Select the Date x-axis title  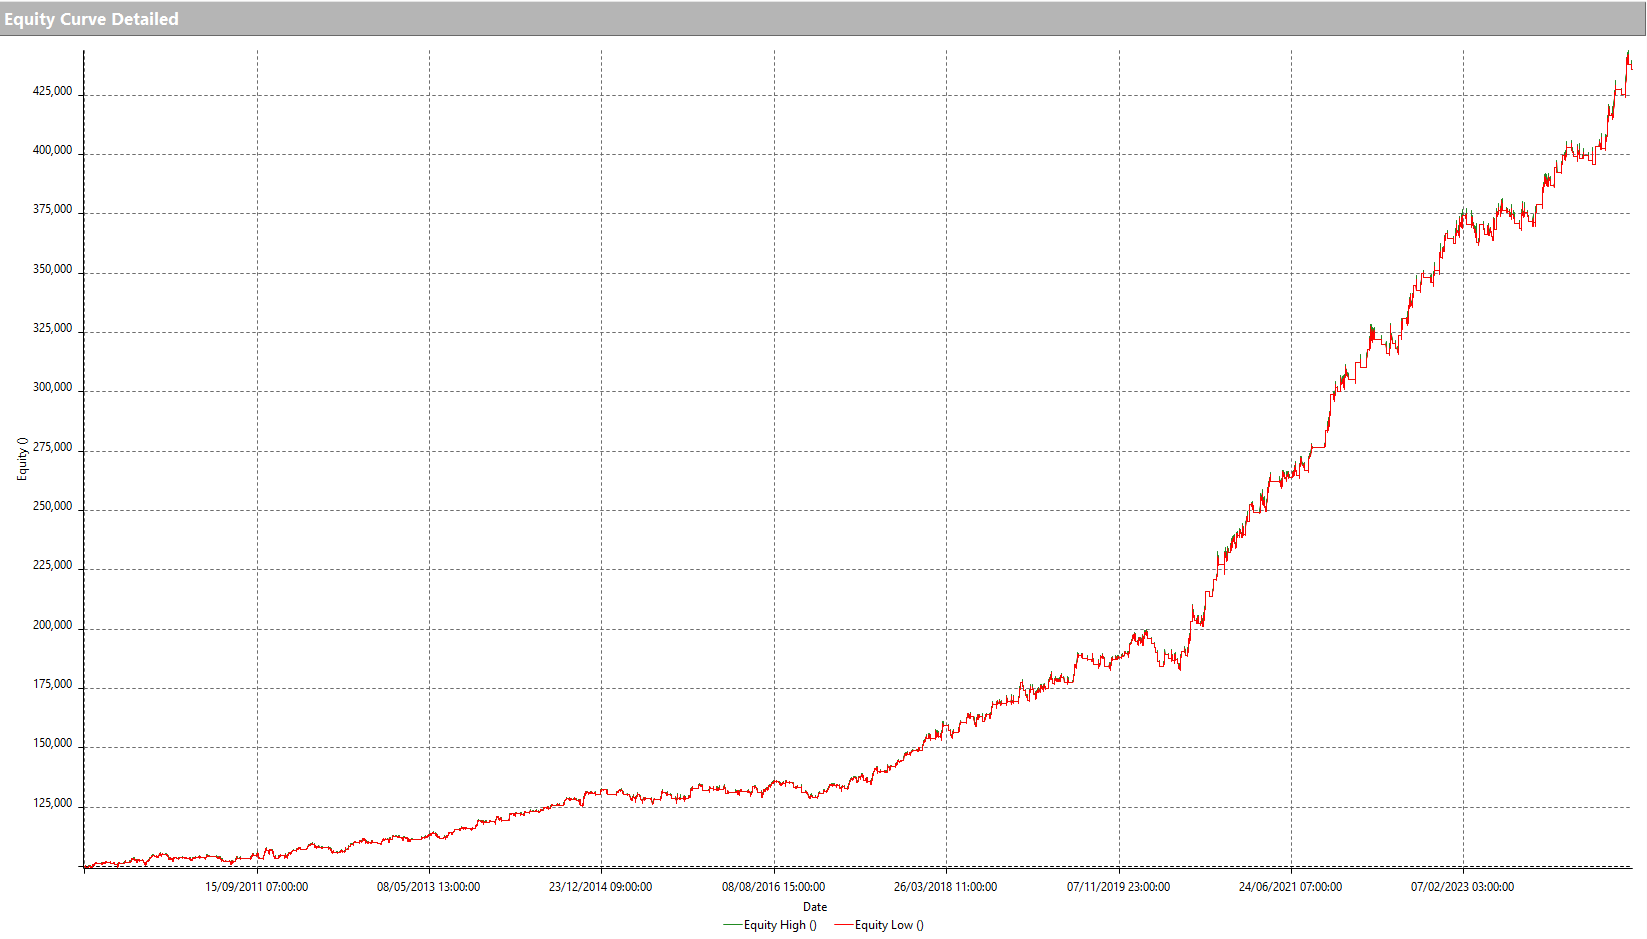tap(815, 907)
